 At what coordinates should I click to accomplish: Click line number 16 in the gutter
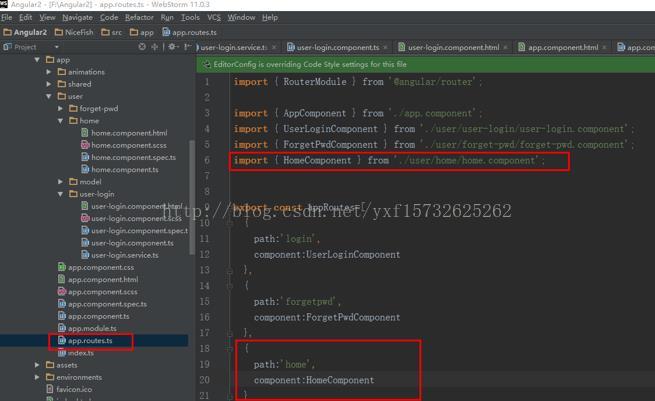click(x=204, y=317)
